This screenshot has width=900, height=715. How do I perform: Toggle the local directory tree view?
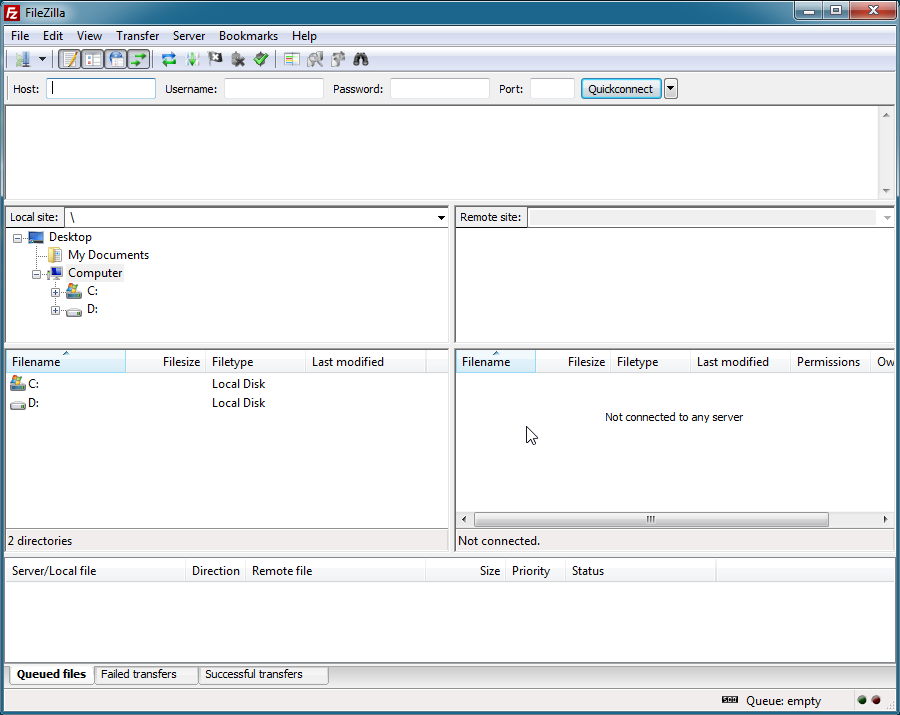tap(93, 59)
